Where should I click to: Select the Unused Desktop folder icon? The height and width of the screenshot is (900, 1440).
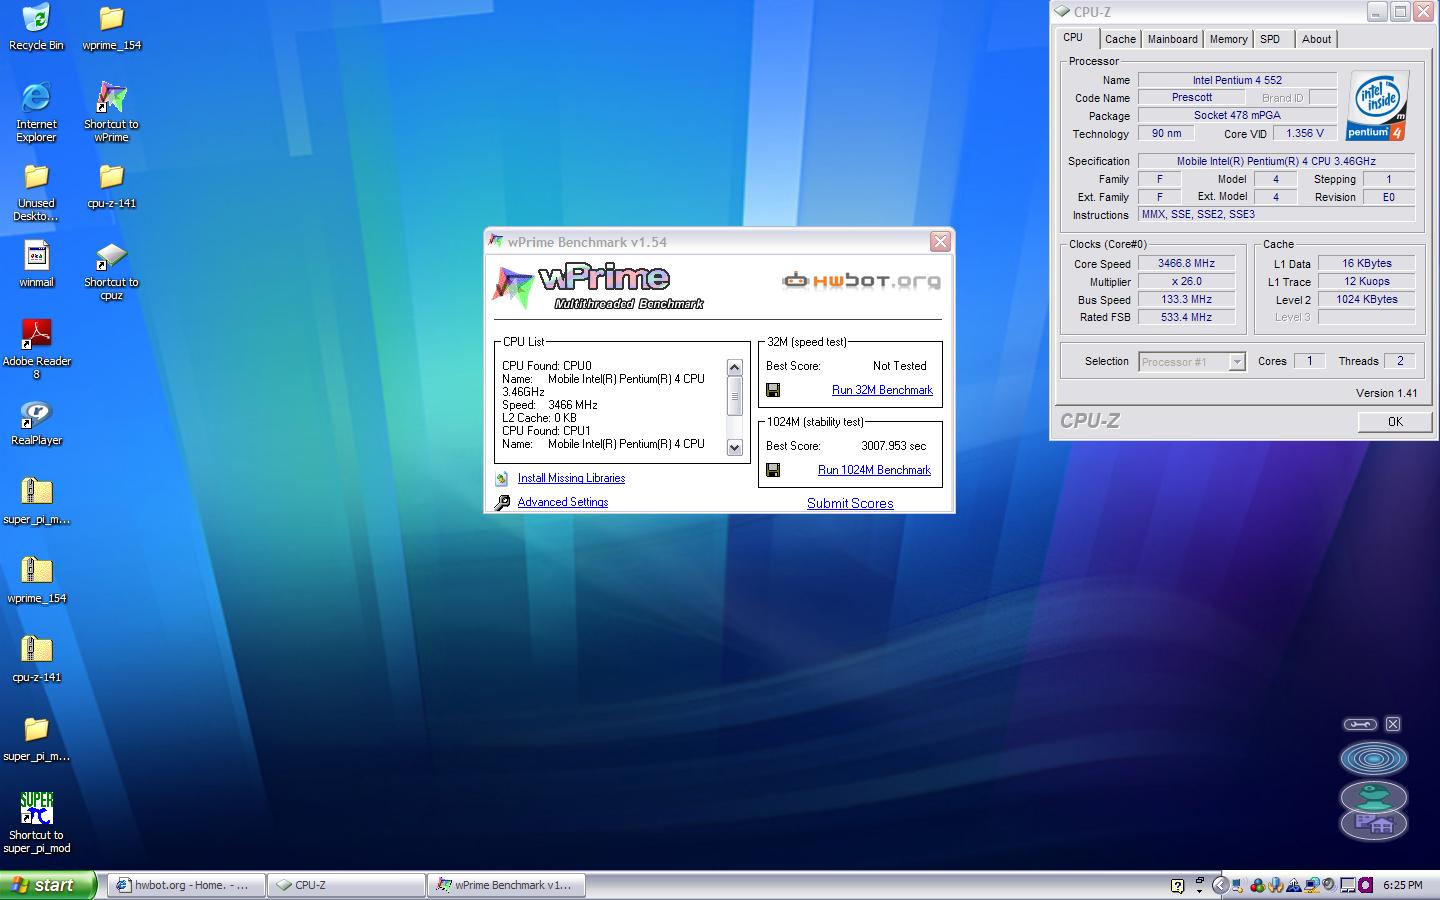click(36, 192)
